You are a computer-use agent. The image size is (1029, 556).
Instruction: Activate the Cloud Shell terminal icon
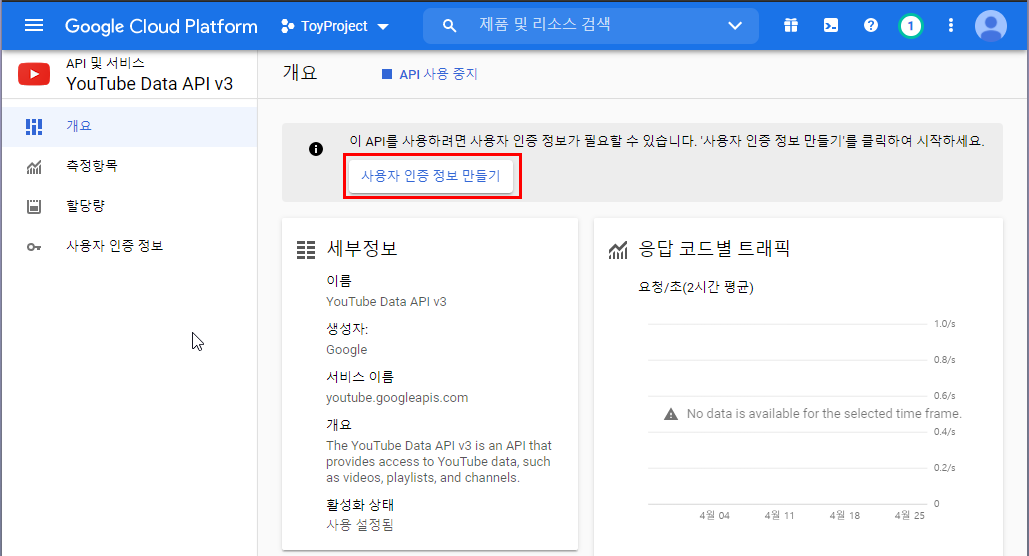tap(831, 26)
